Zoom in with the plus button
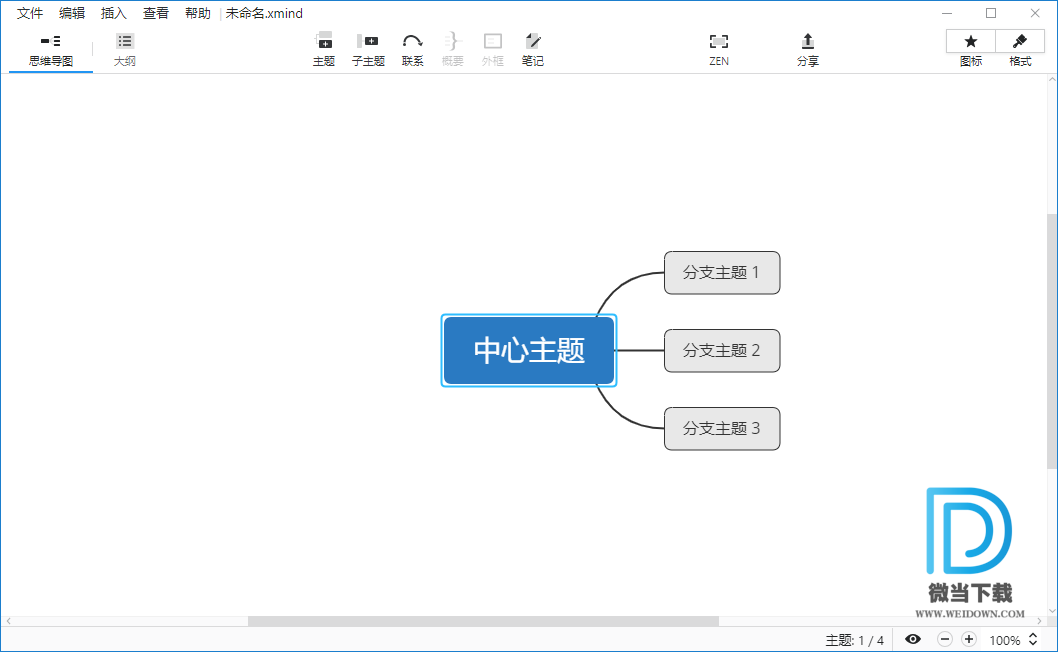 click(969, 639)
